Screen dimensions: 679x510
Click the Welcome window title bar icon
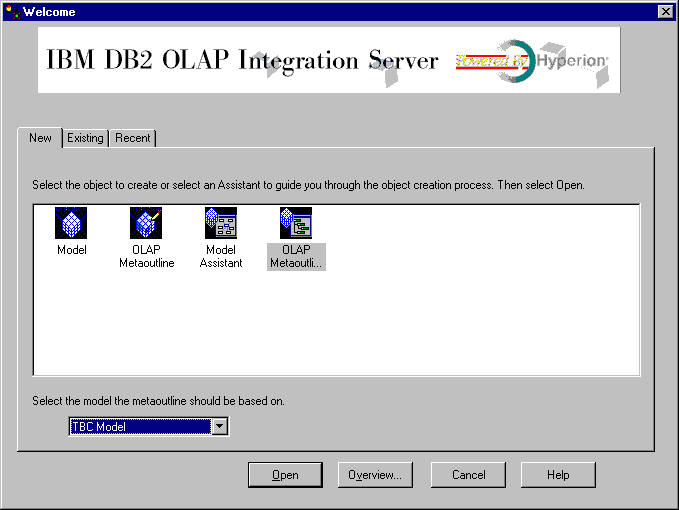pos(13,12)
